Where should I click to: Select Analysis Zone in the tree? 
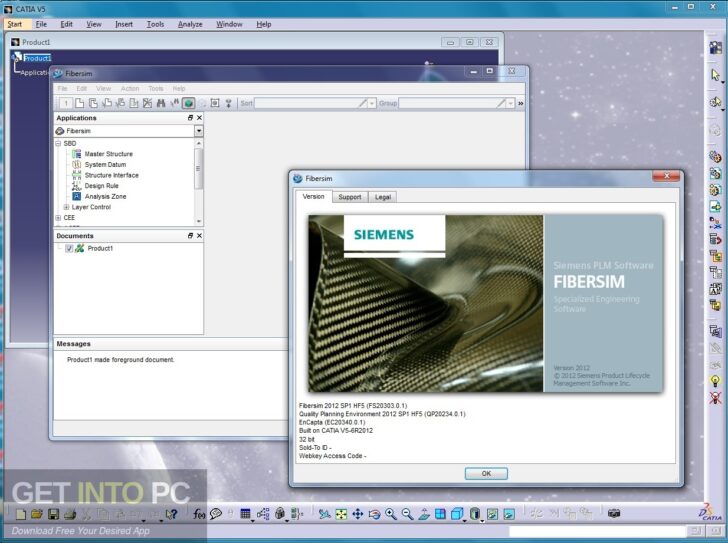pyautogui.click(x=105, y=196)
